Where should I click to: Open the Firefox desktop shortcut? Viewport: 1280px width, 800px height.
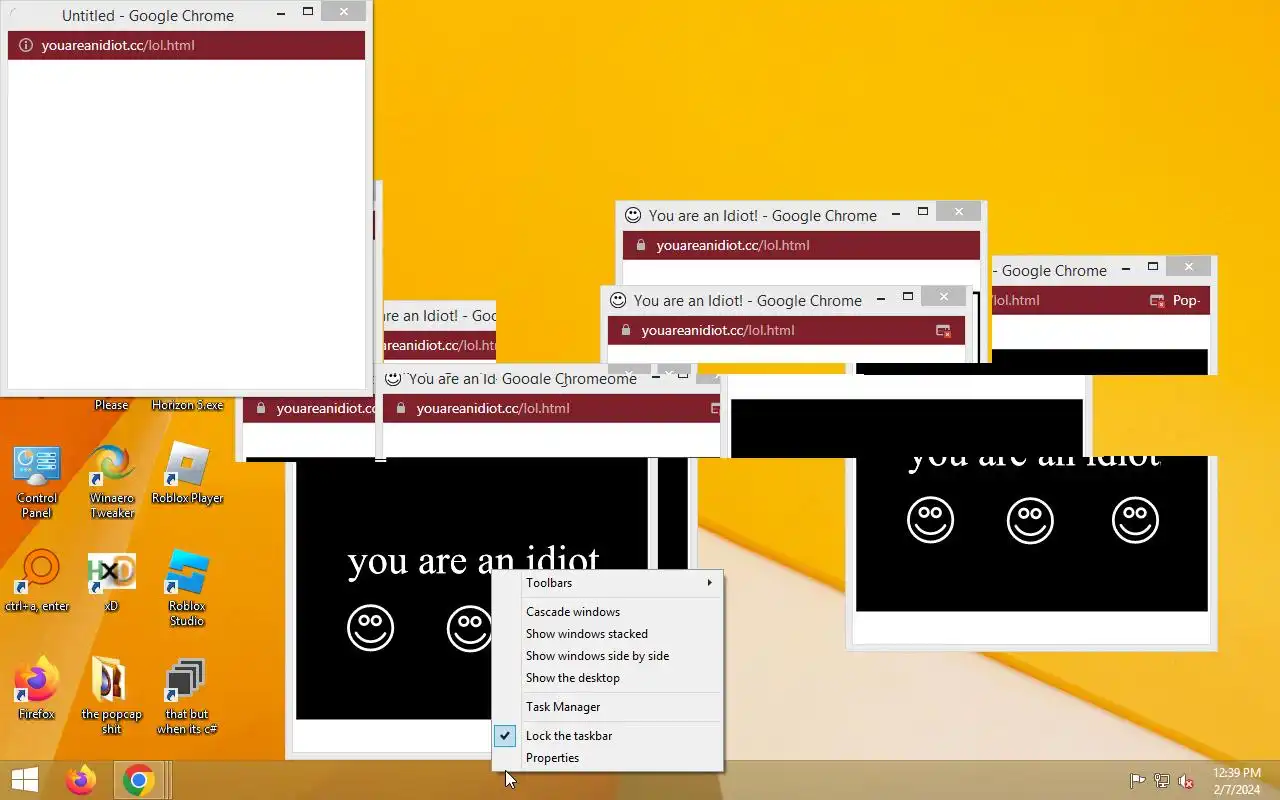coord(37,689)
